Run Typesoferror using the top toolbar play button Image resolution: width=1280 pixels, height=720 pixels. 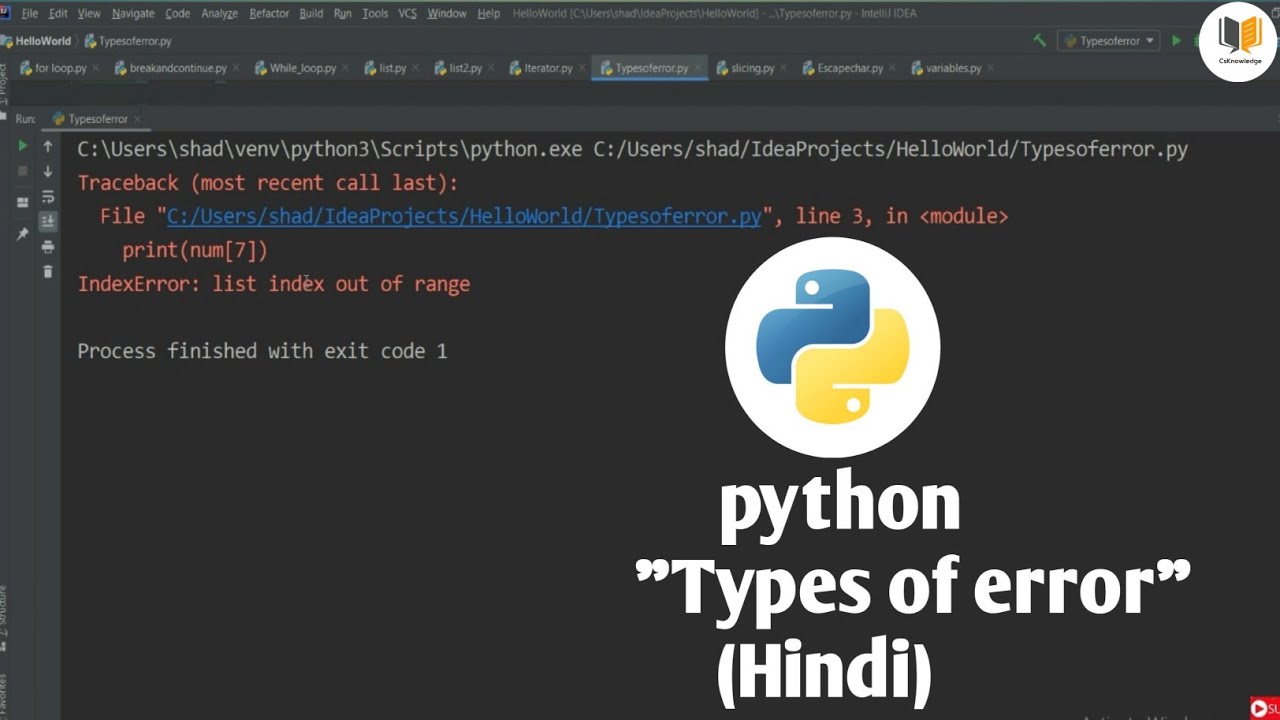[x=1176, y=41]
